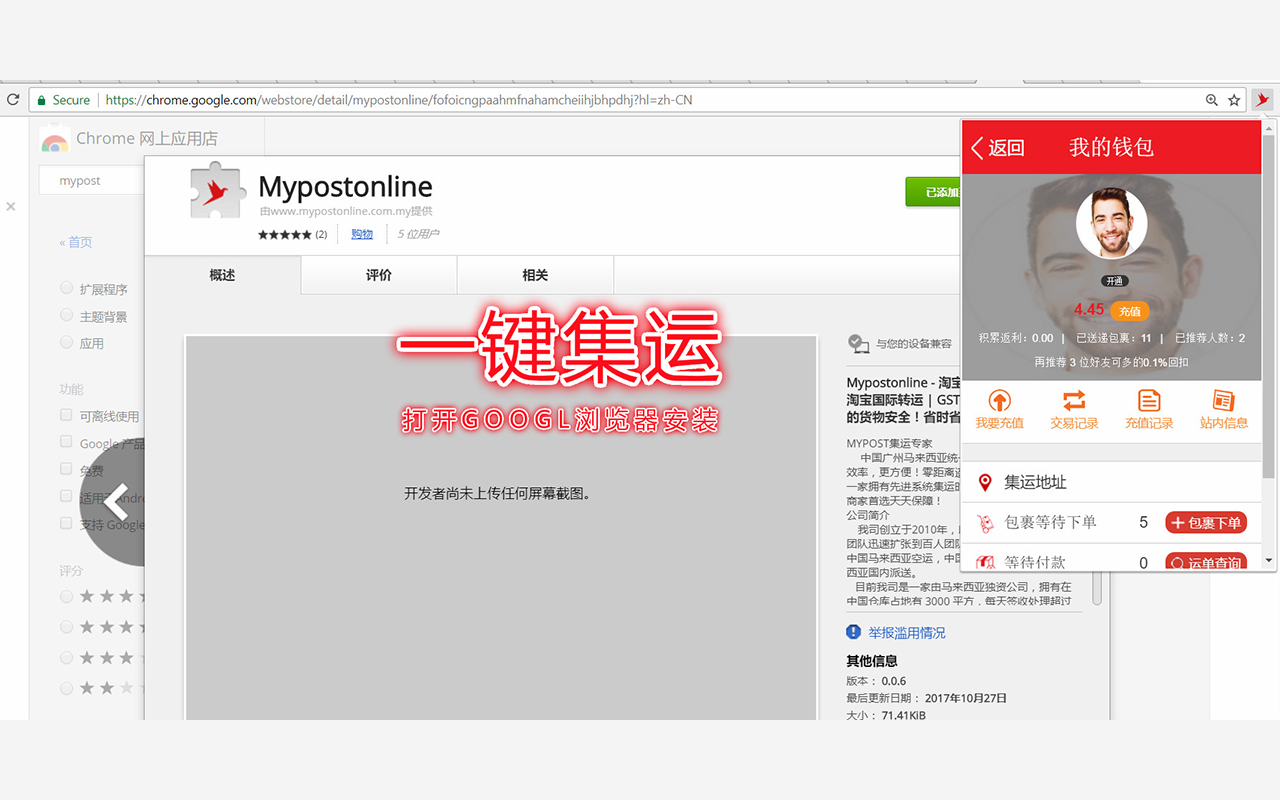Click the 运单查询 button
This screenshot has height=800, width=1280.
coord(1206,562)
